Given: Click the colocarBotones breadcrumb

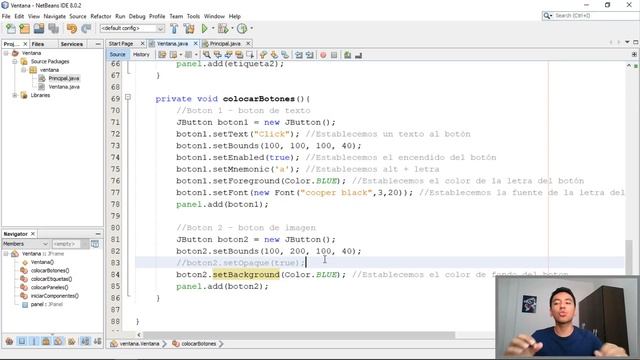Looking at the screenshot, I should [x=198, y=344].
